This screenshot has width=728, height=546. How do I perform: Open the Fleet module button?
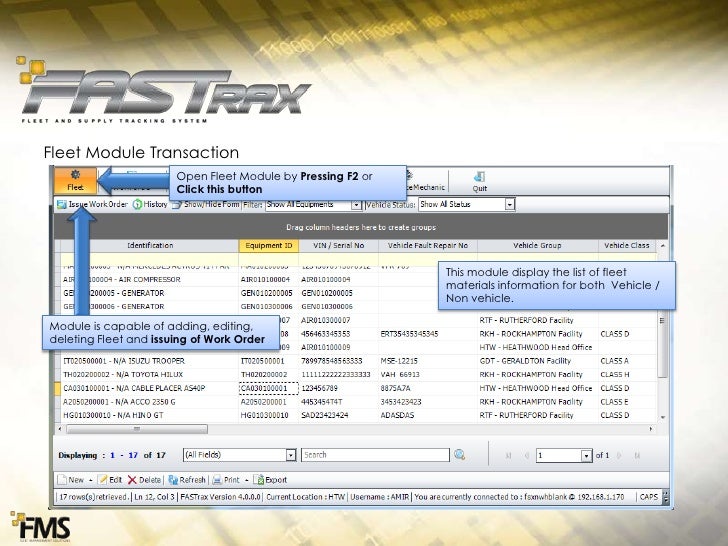[75, 181]
